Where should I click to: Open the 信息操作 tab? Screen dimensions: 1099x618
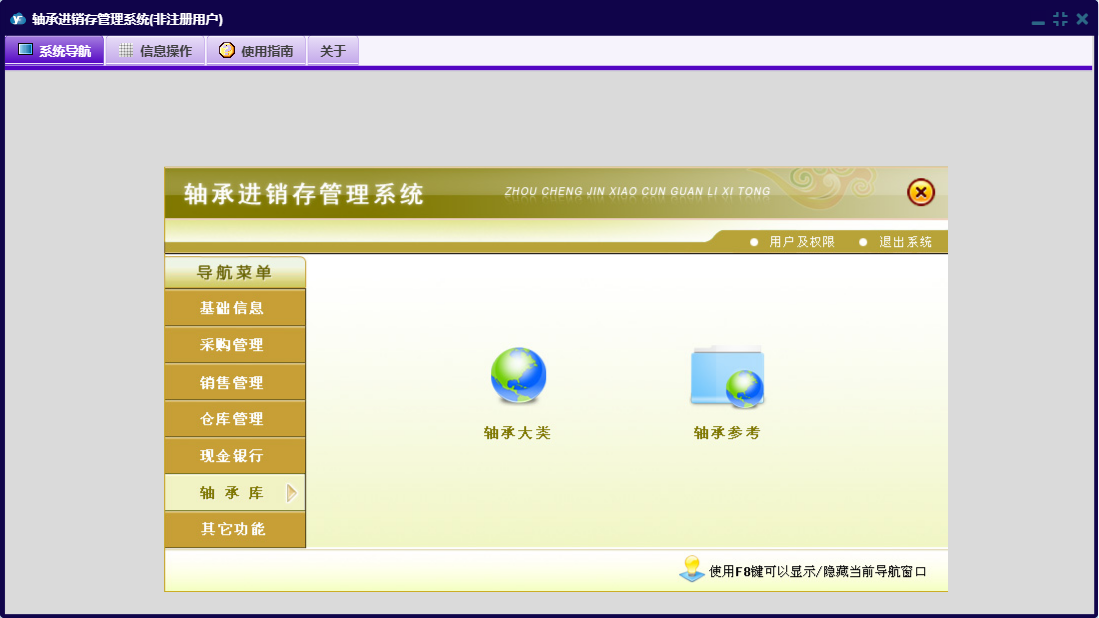[155, 50]
